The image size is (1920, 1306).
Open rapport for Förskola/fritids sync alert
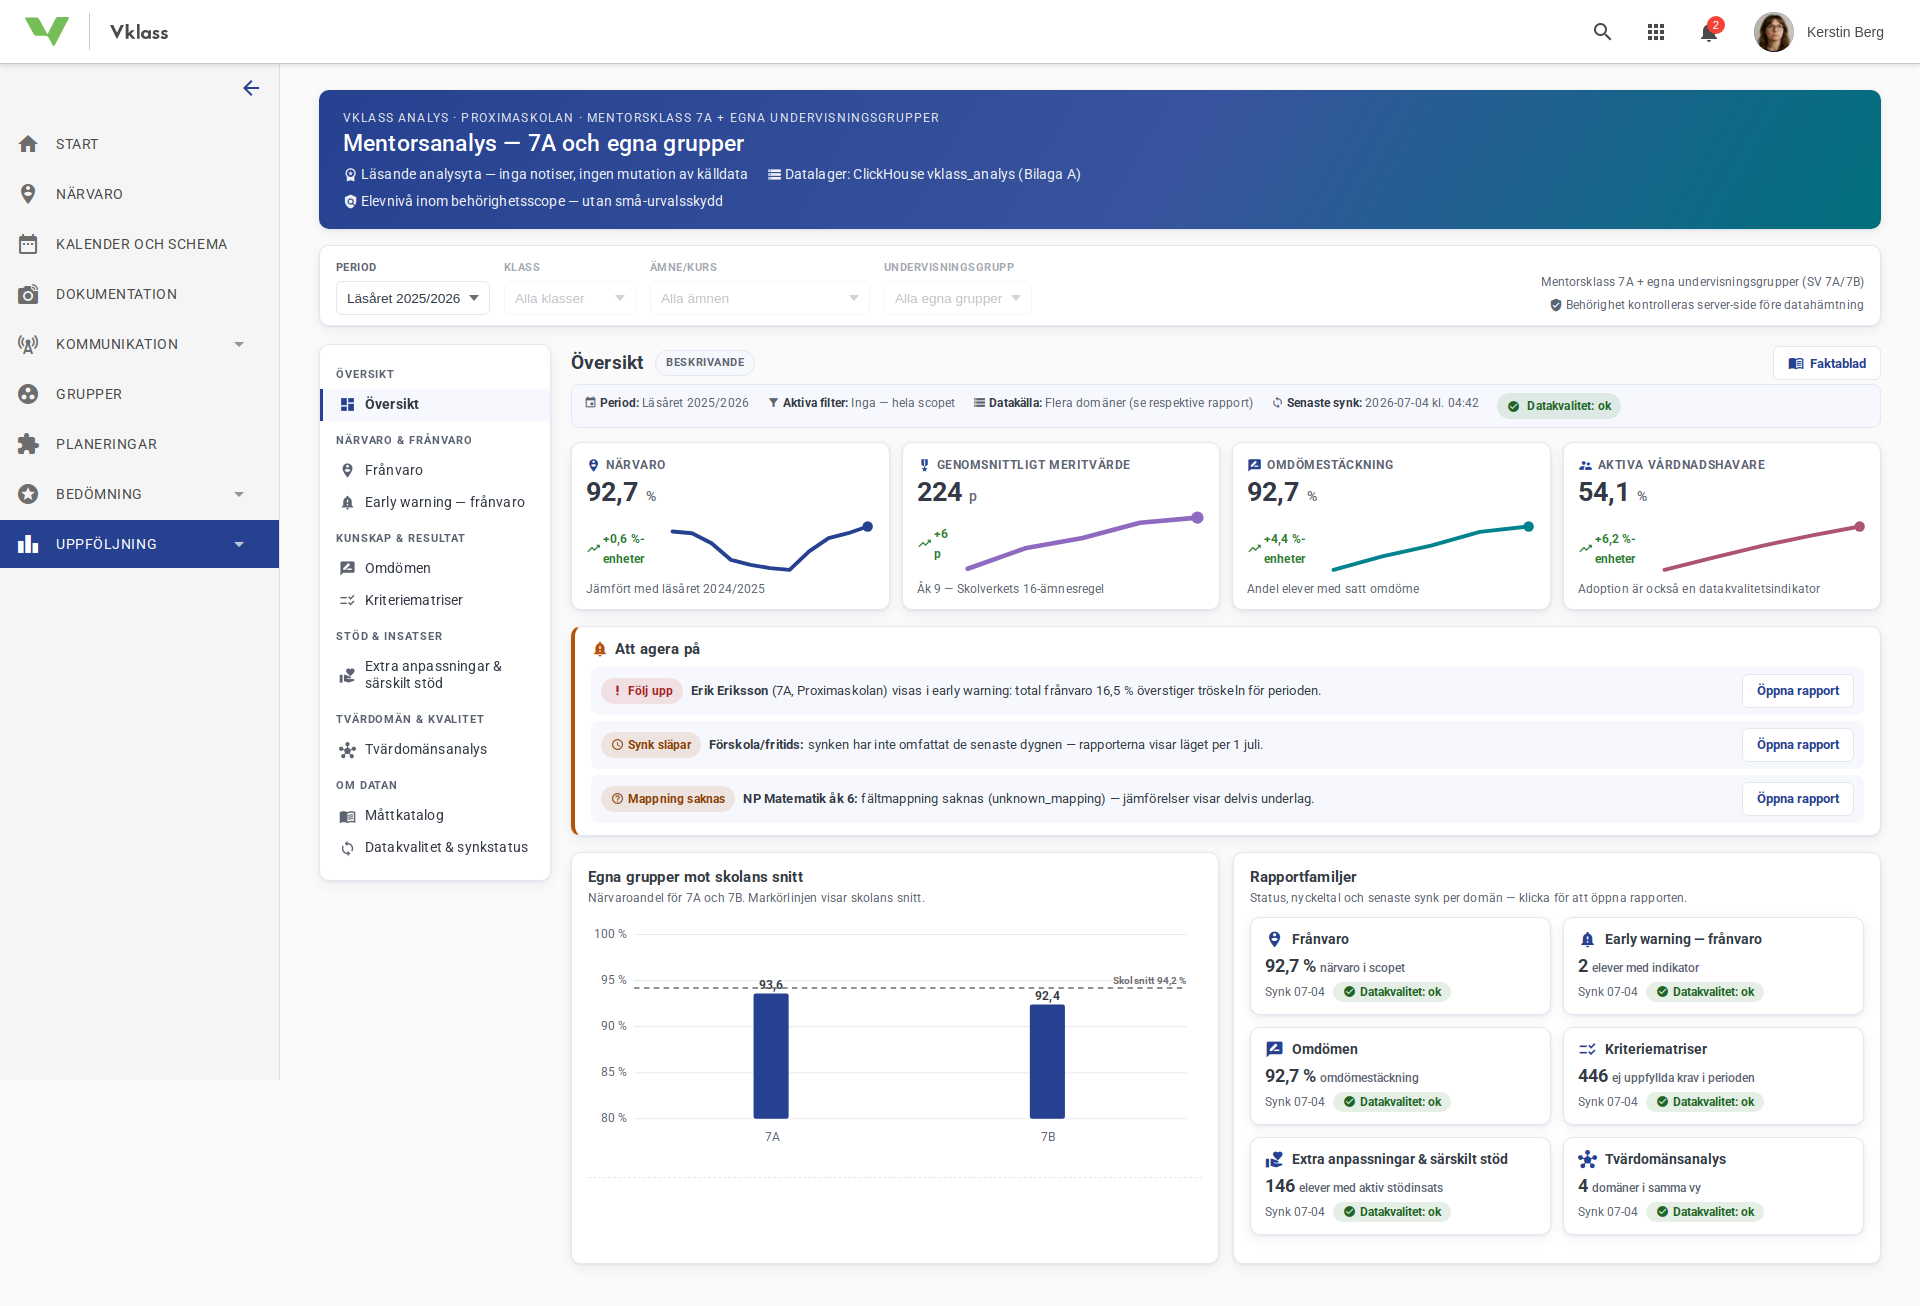point(1797,745)
